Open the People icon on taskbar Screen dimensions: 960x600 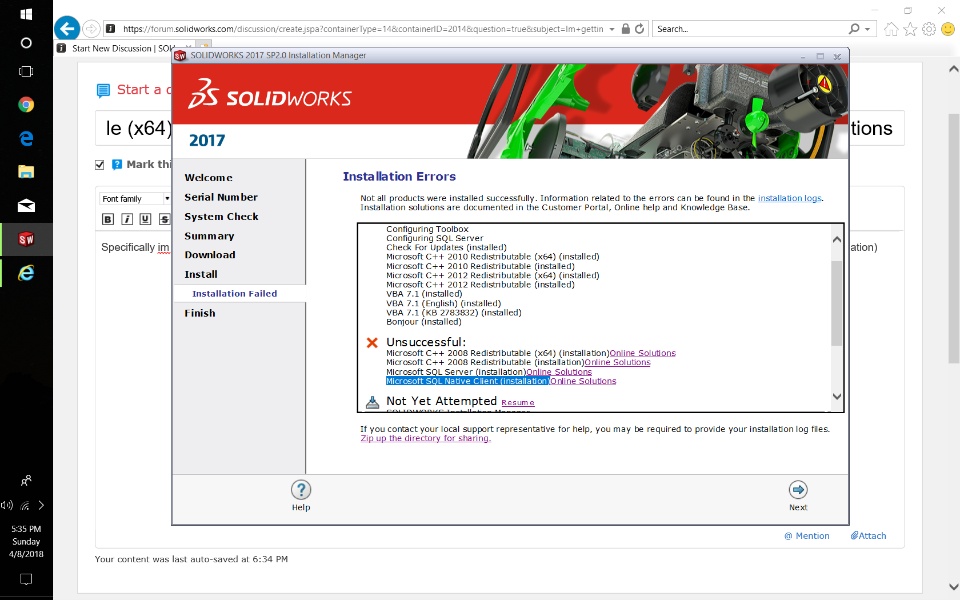26,481
